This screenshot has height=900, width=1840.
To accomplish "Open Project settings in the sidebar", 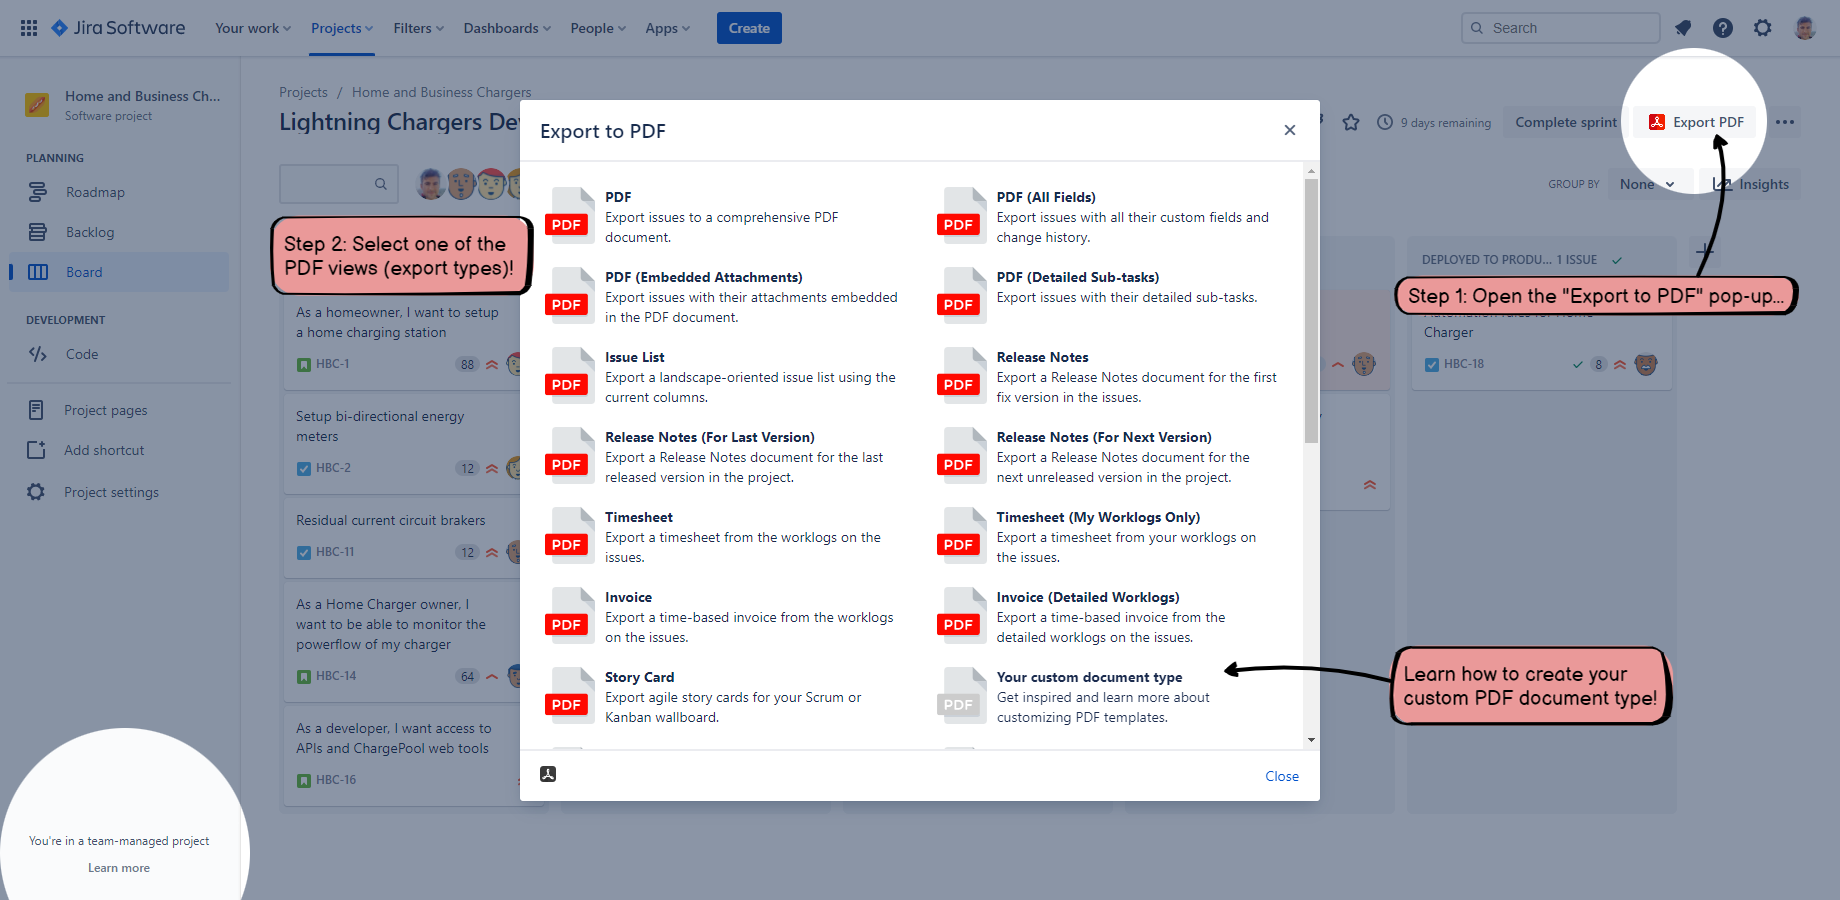I will pos(119,492).
